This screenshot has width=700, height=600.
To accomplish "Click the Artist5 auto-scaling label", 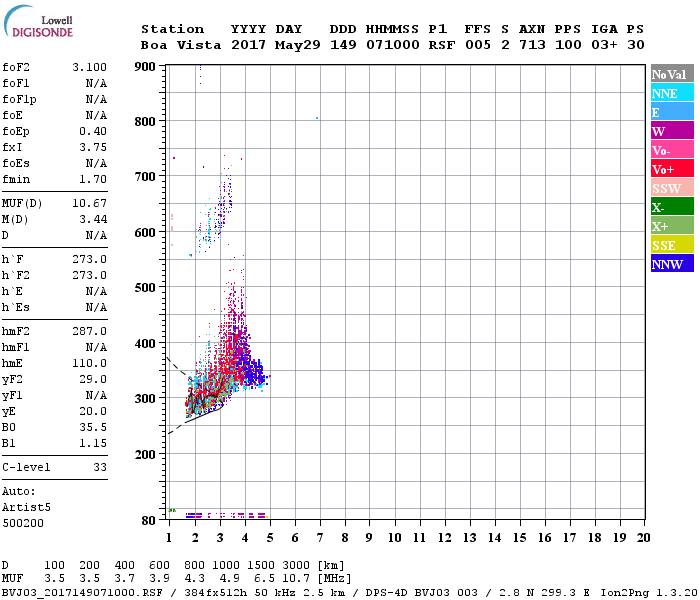I will coord(26,508).
